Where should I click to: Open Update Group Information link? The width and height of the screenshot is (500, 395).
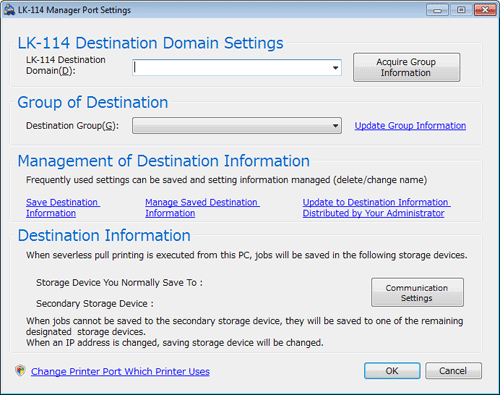pos(410,126)
